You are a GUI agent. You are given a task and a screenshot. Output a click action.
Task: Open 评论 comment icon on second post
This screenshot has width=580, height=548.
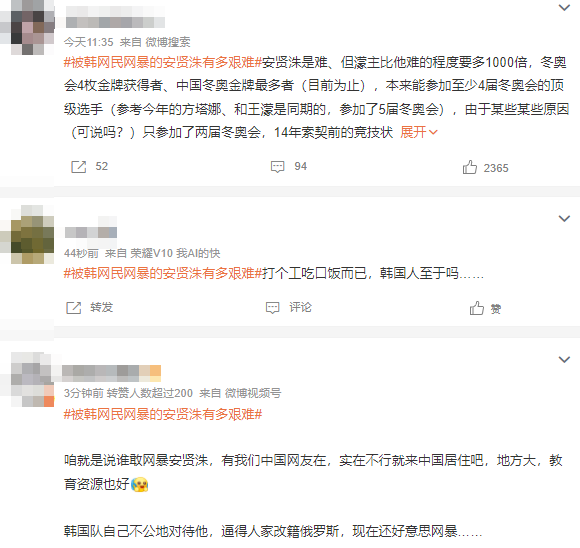tap(273, 307)
